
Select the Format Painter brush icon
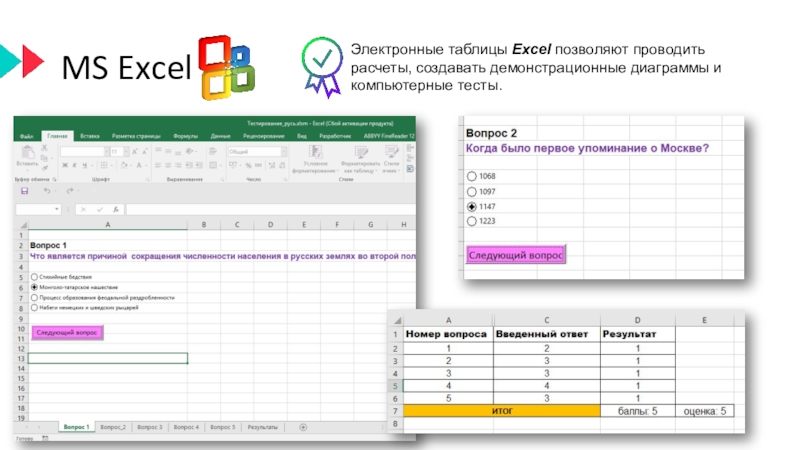(x=45, y=168)
